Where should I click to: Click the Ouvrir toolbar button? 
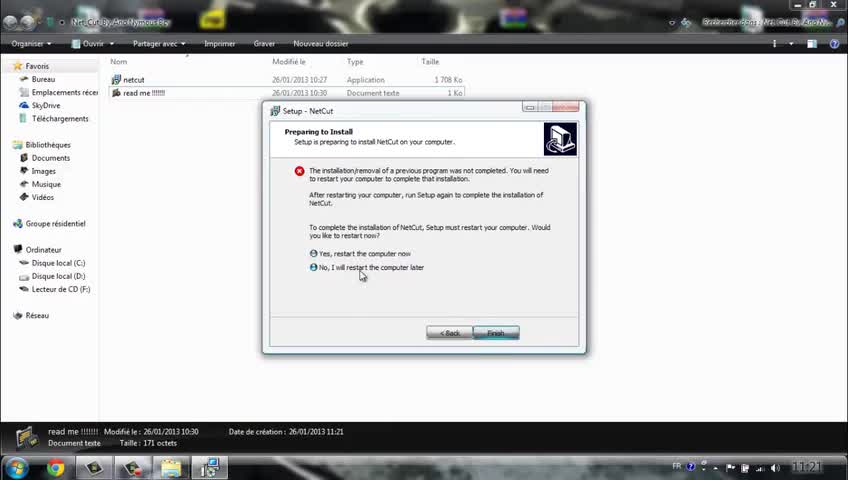[x=88, y=44]
